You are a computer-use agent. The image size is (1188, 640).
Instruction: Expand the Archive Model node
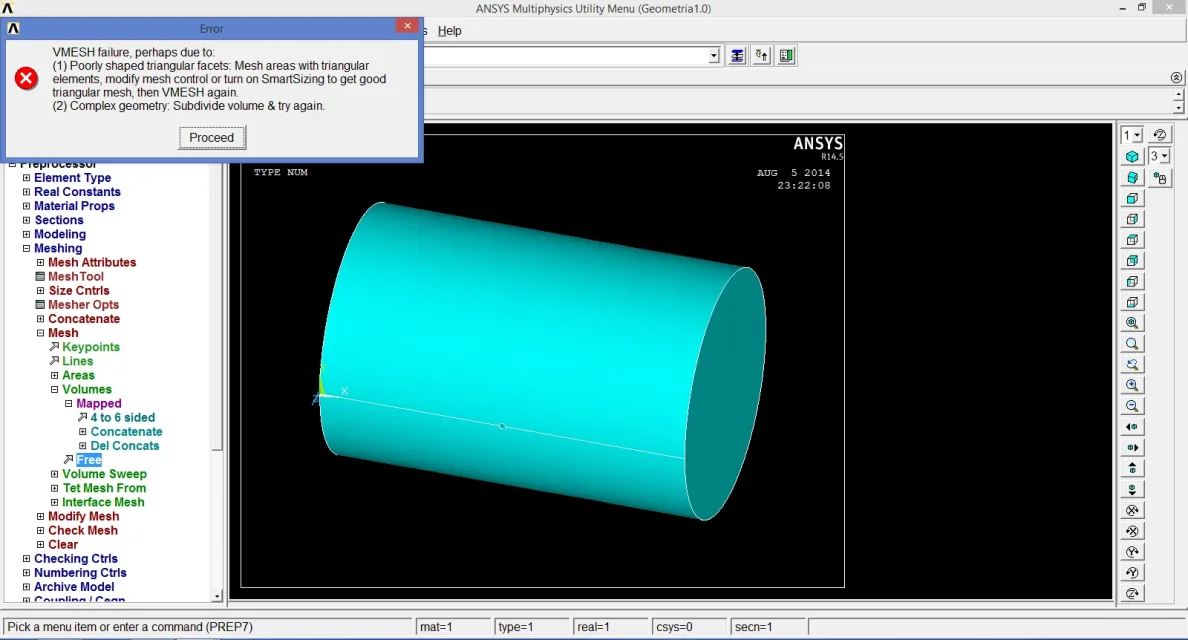27,587
